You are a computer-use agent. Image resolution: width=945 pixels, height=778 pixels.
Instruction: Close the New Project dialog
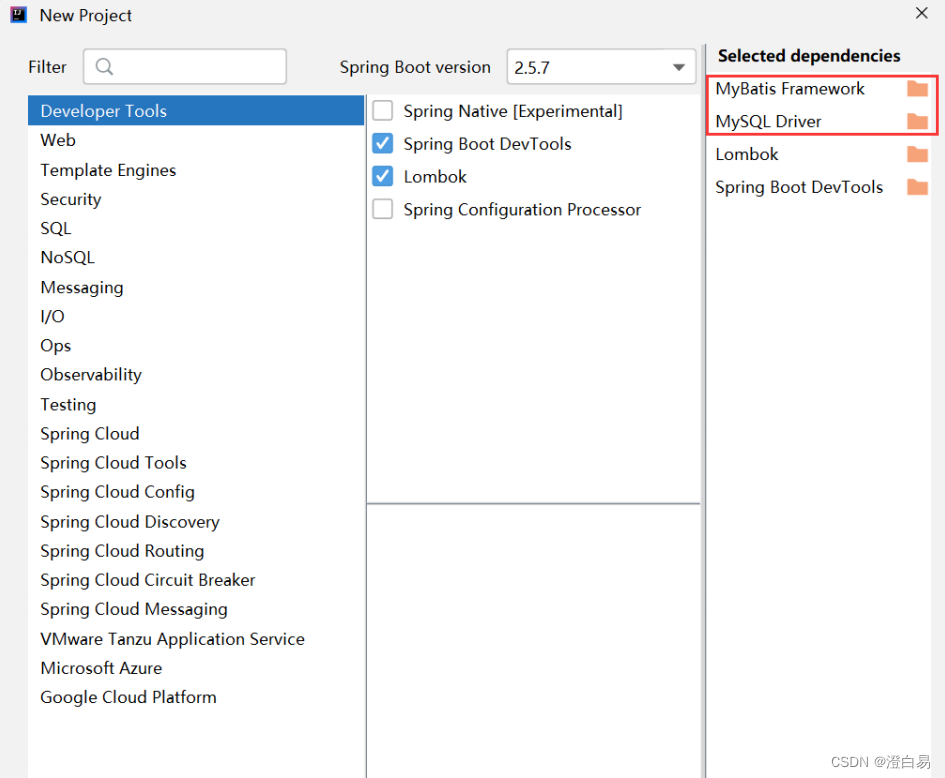click(921, 13)
